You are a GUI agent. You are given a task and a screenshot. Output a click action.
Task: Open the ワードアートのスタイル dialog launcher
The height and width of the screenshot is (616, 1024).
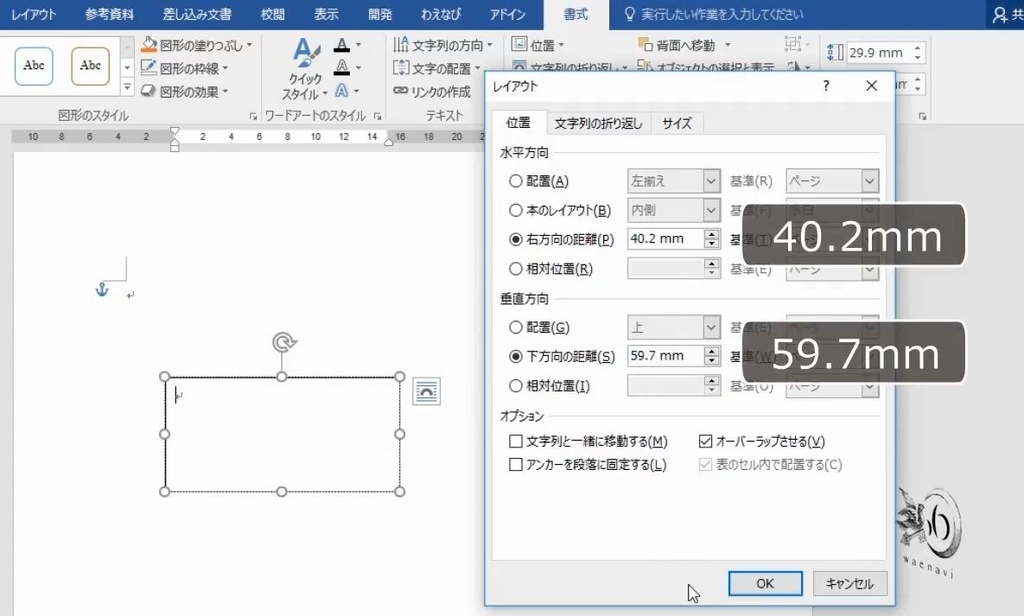pos(377,116)
